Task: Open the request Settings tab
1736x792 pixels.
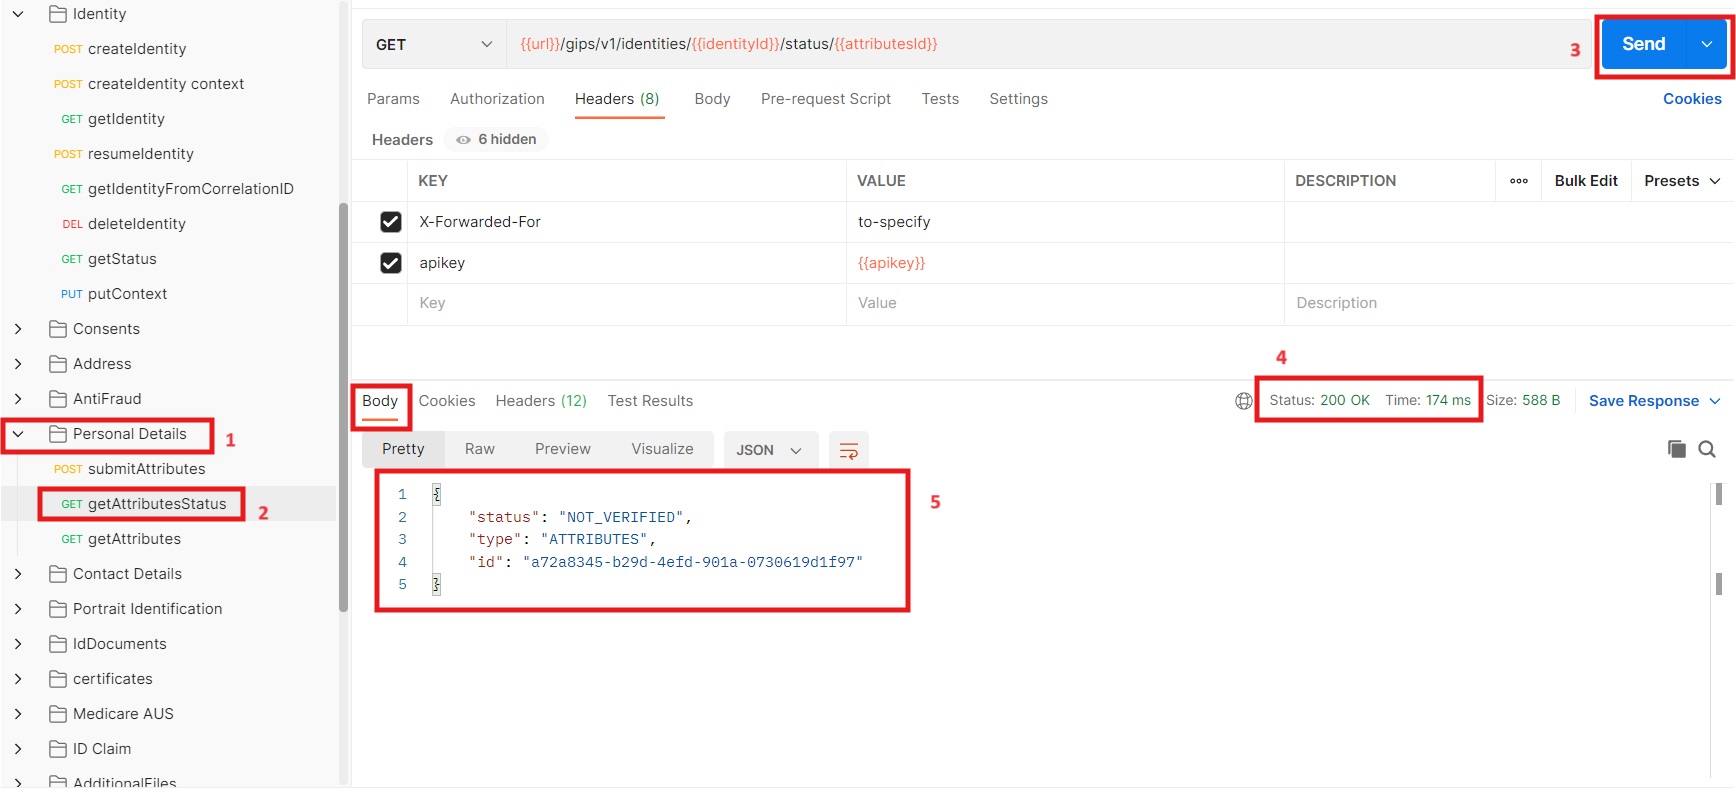Action: (x=1018, y=99)
